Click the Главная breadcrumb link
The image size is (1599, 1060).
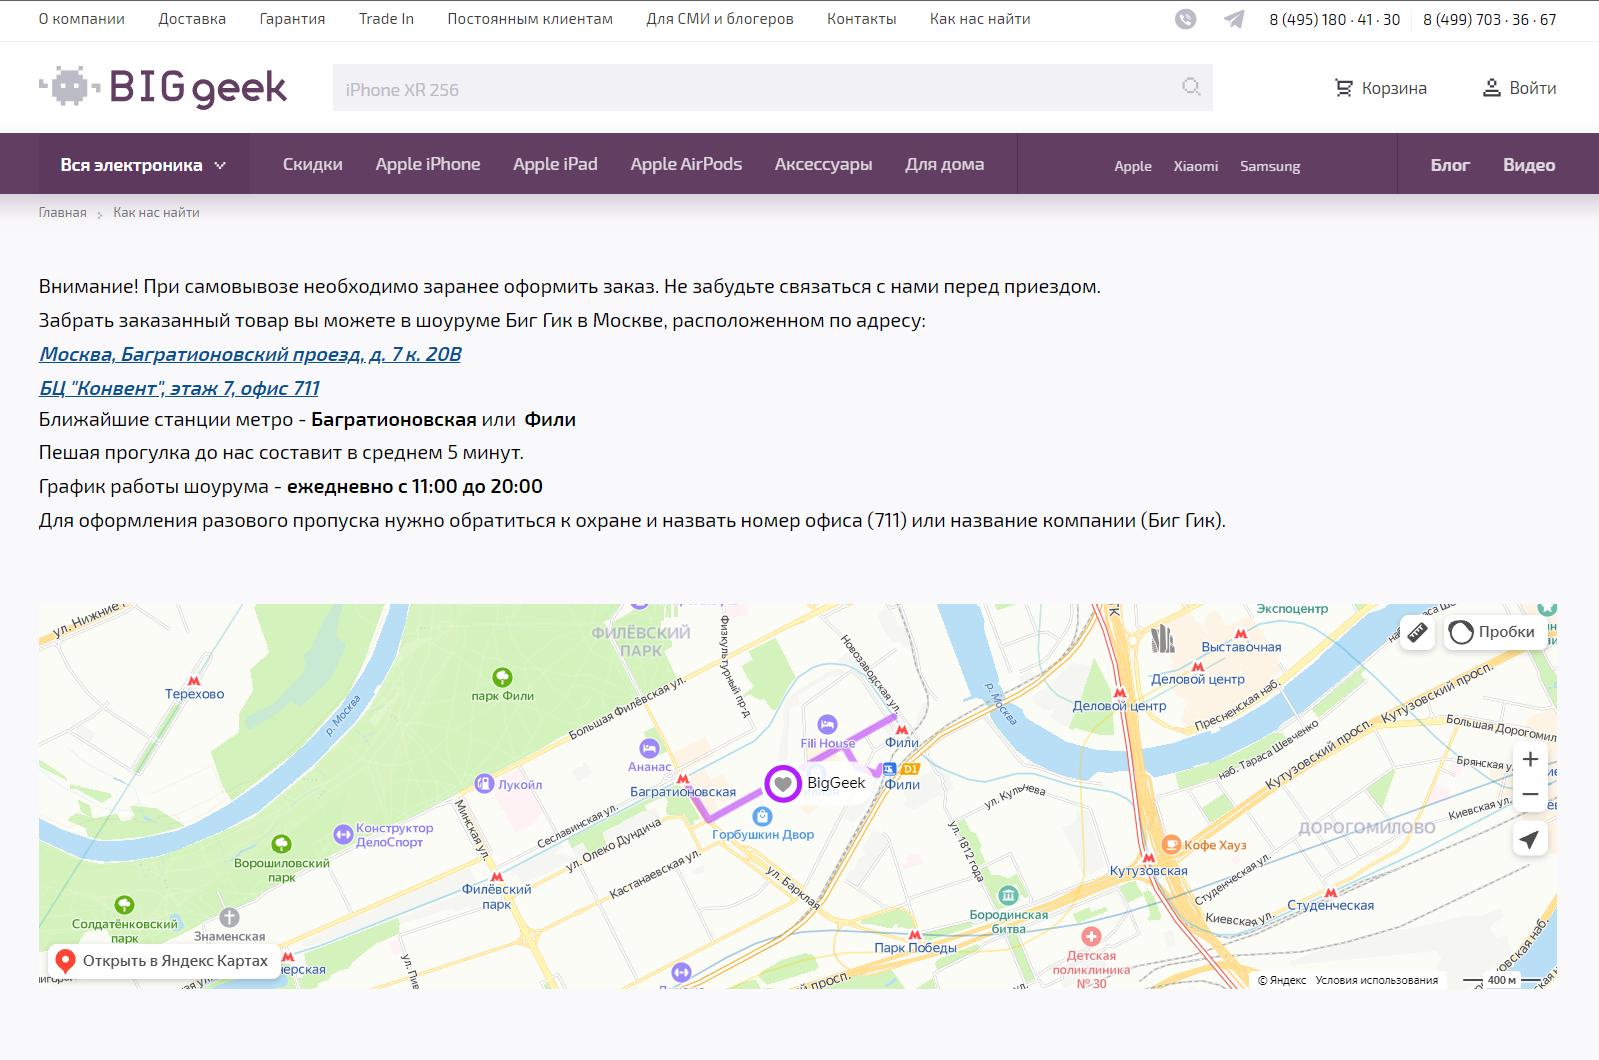click(x=63, y=212)
